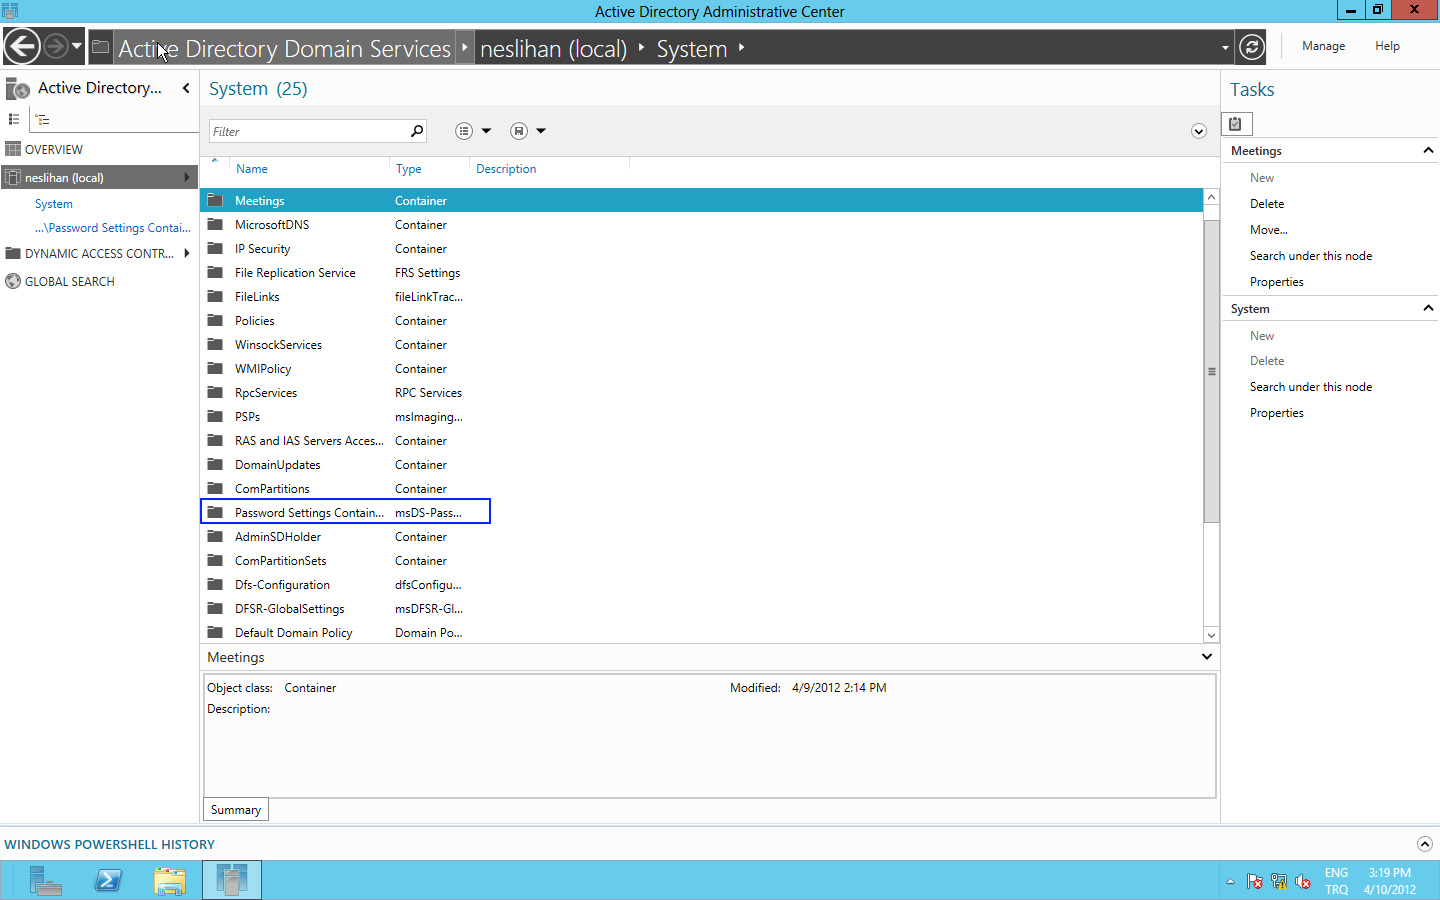Collapse the System tasks section
The image size is (1440, 900).
coord(1428,309)
